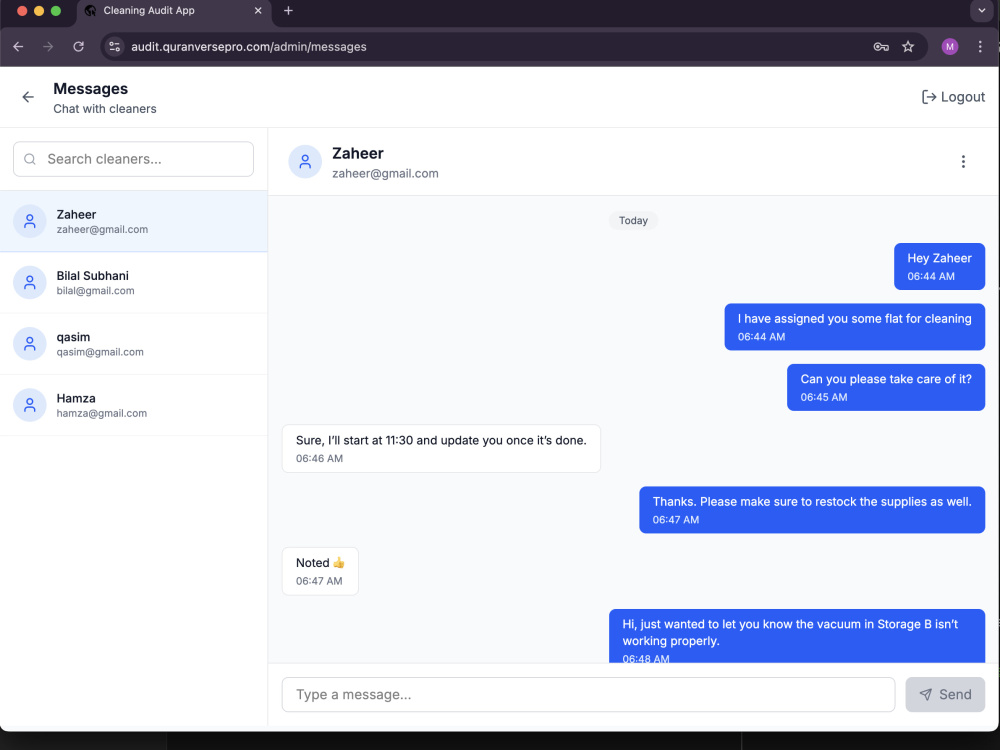Open the browser three-dot menu
The image size is (1000, 750).
980,47
